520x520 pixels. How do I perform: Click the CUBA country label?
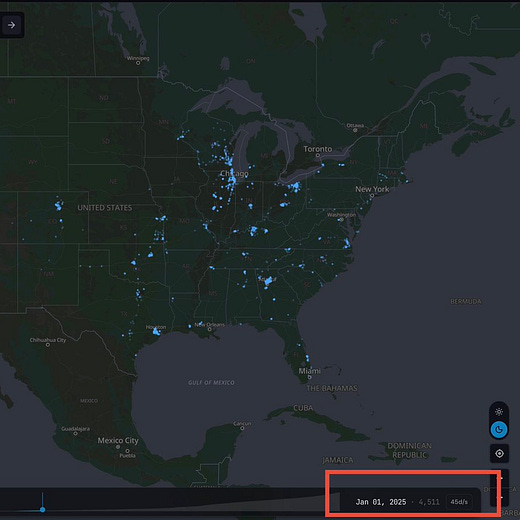pos(303,408)
